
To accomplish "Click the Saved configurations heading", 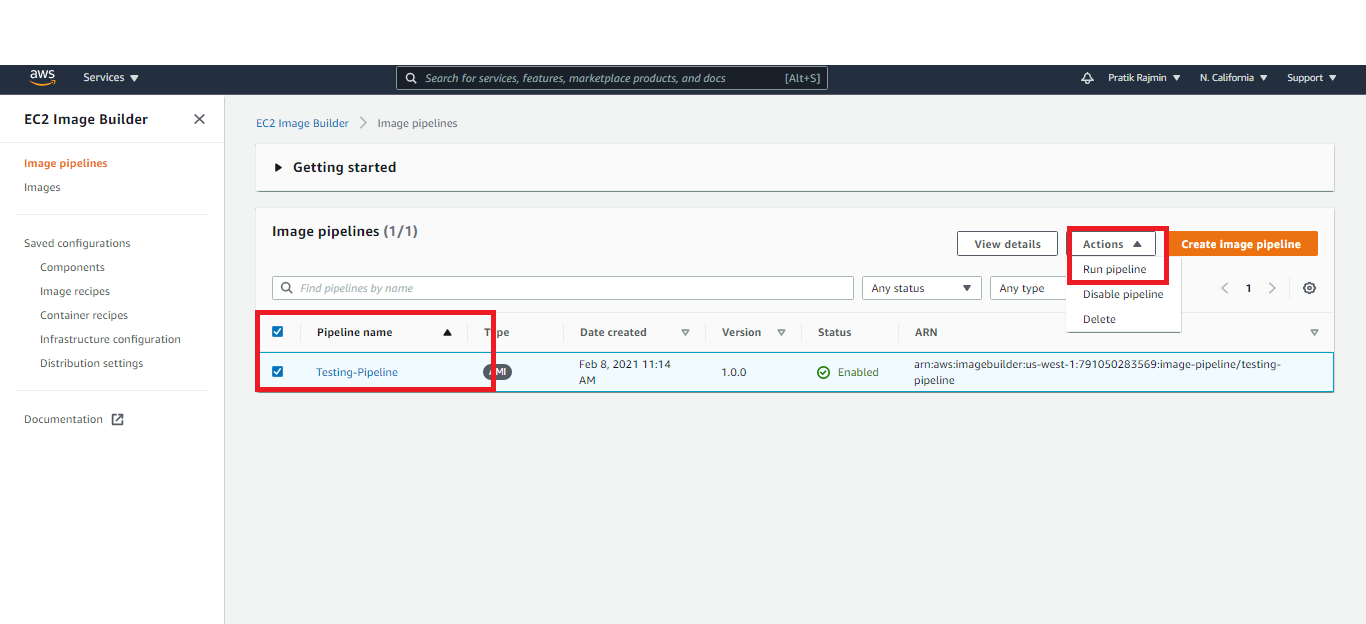I will pyautogui.click(x=77, y=243).
